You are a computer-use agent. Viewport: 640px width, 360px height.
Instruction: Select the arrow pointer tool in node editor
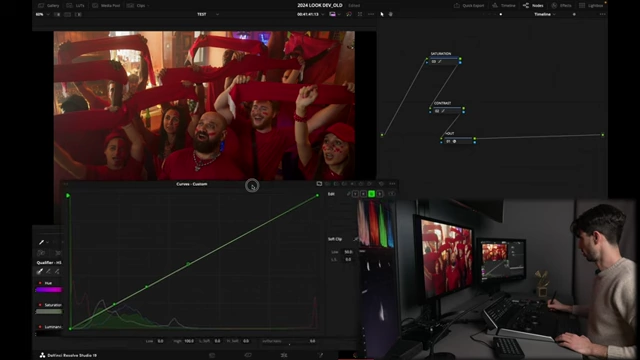[x=382, y=14]
